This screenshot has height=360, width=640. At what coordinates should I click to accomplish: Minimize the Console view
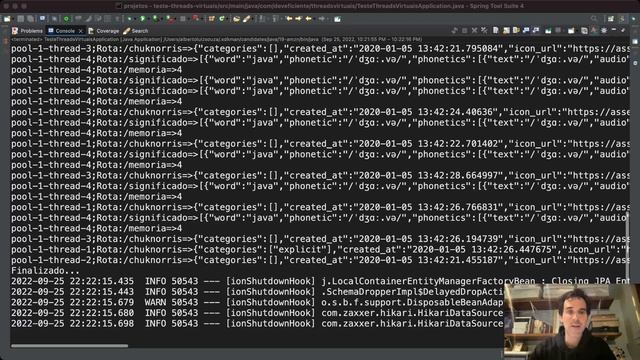(614, 29)
